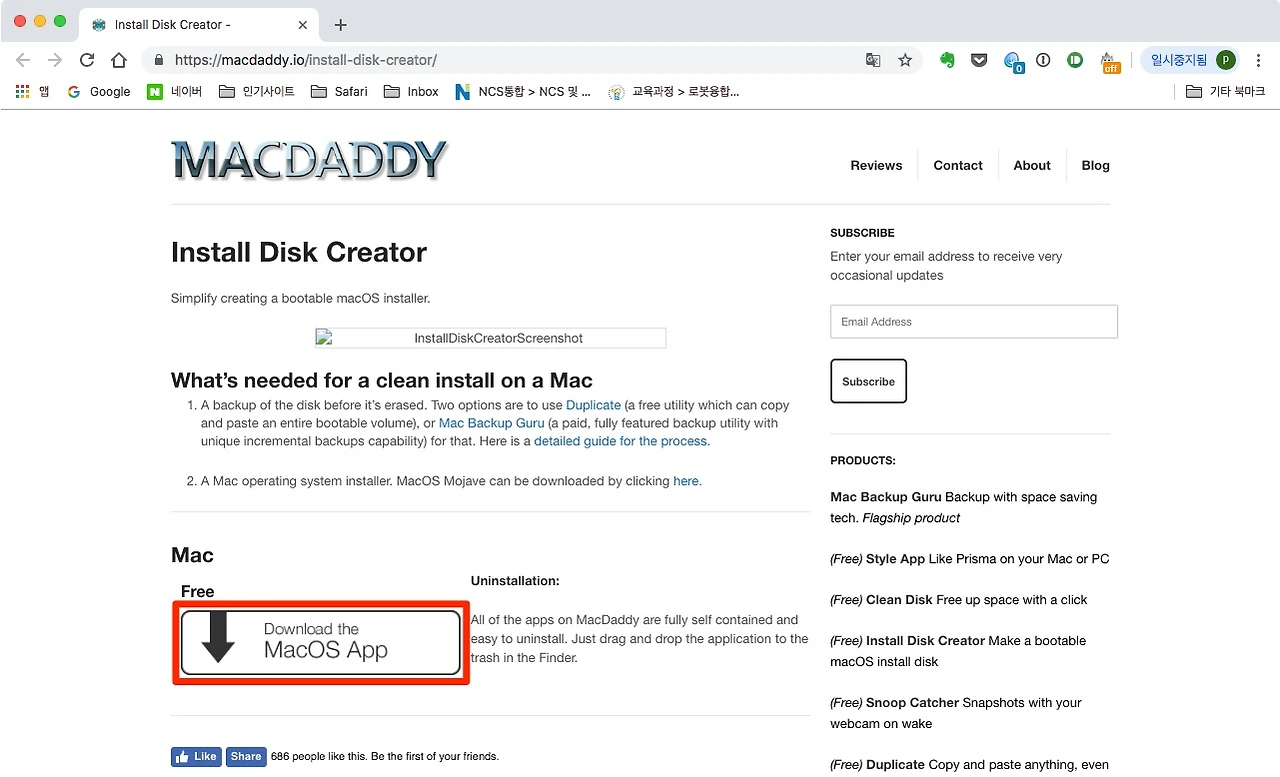Open the Blog menu item
This screenshot has width=1280, height=777.
point(1095,165)
